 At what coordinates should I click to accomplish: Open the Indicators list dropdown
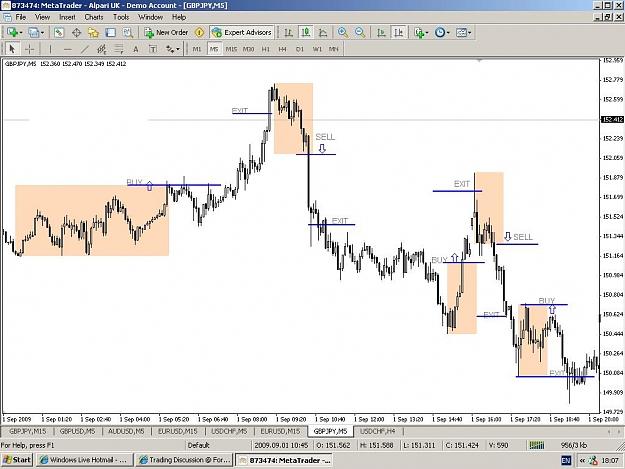(421, 32)
